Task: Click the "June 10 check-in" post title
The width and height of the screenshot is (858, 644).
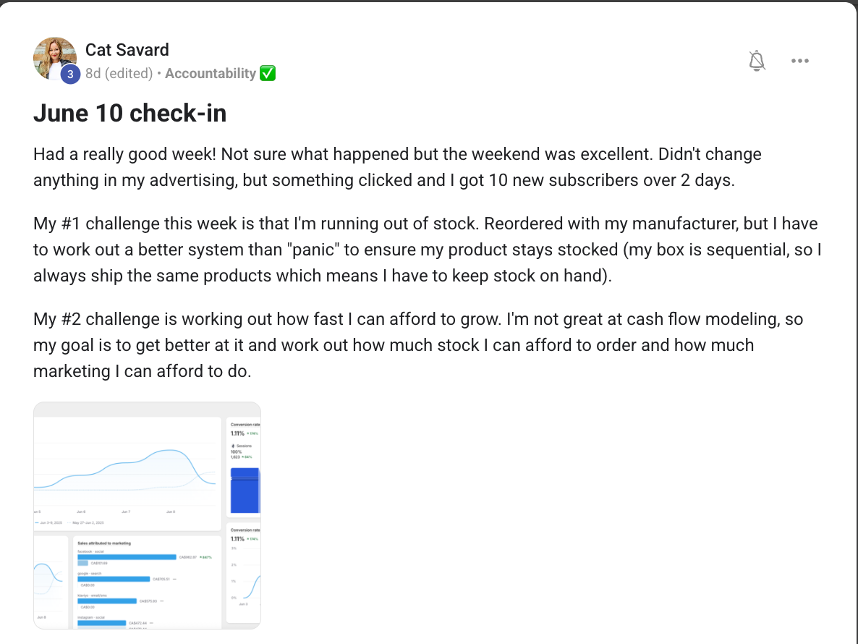Action: [130, 113]
